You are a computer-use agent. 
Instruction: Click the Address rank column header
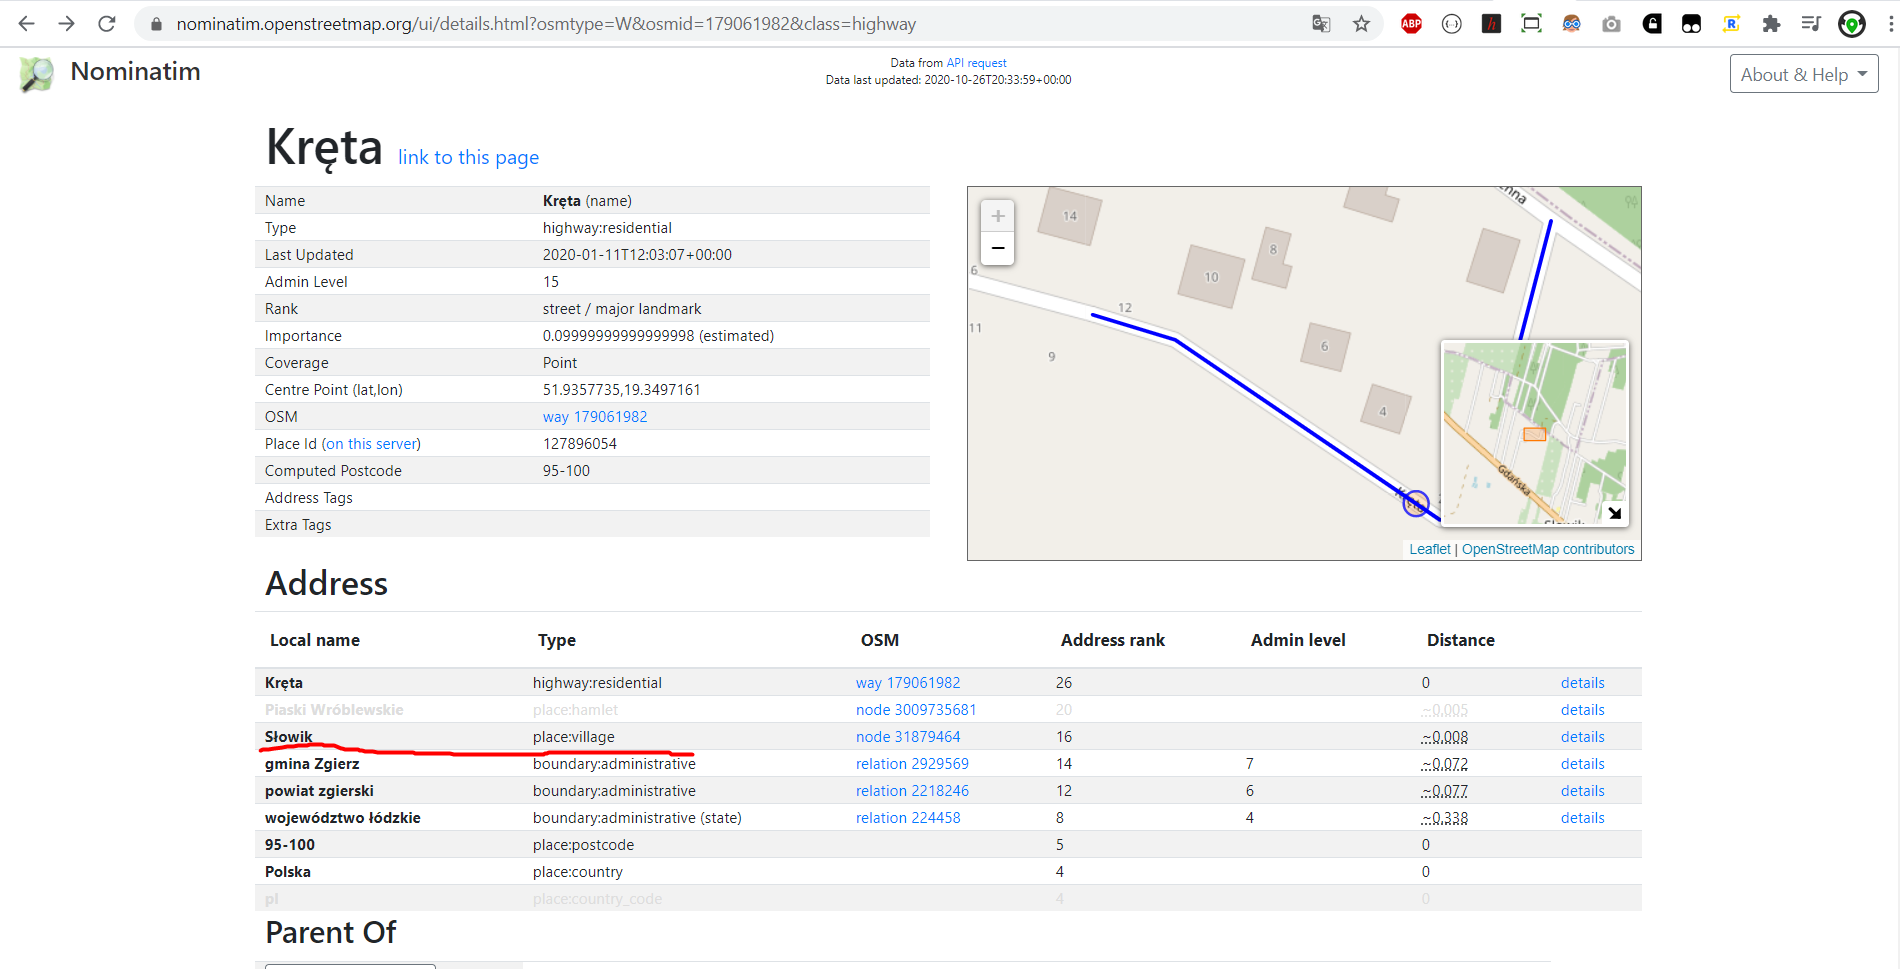(x=1113, y=640)
